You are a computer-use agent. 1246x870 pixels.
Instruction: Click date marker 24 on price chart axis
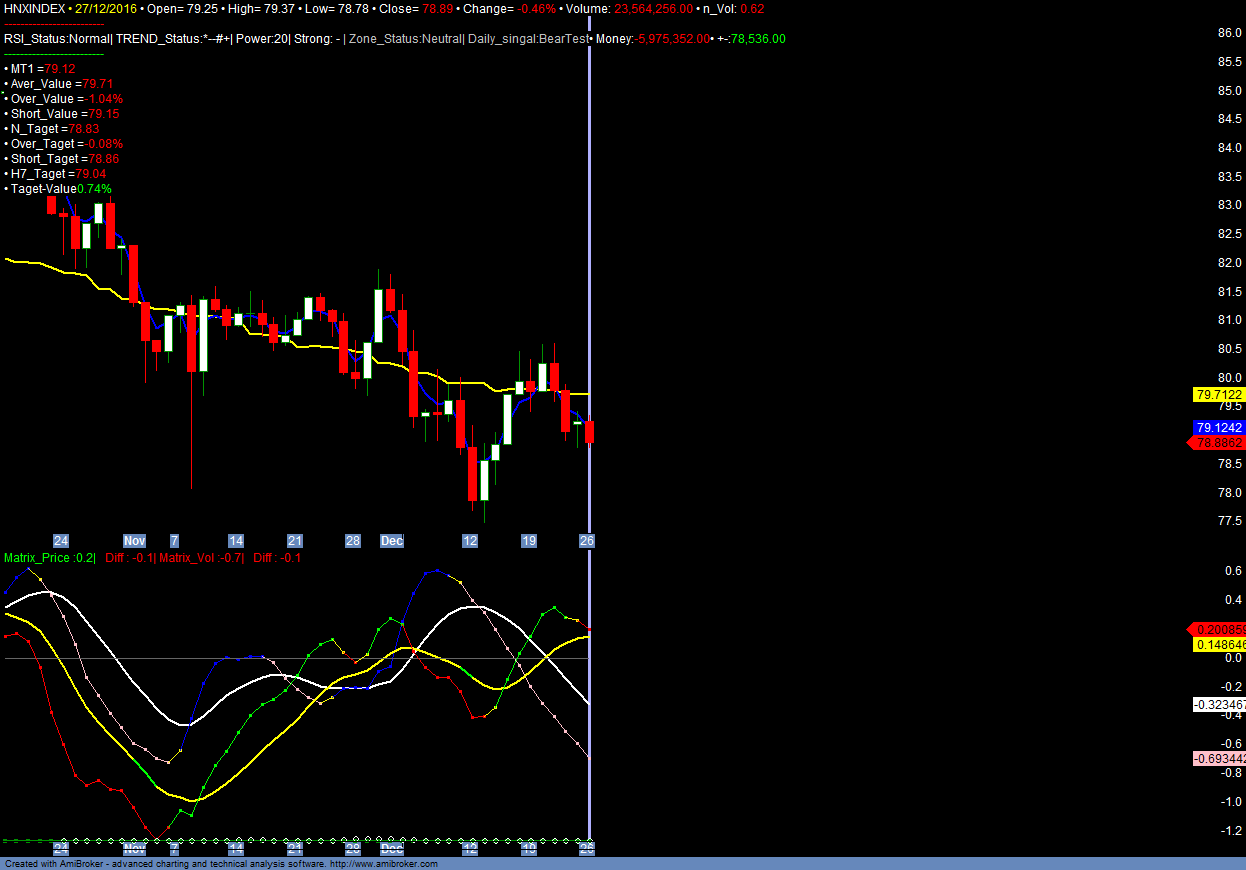coord(61,541)
